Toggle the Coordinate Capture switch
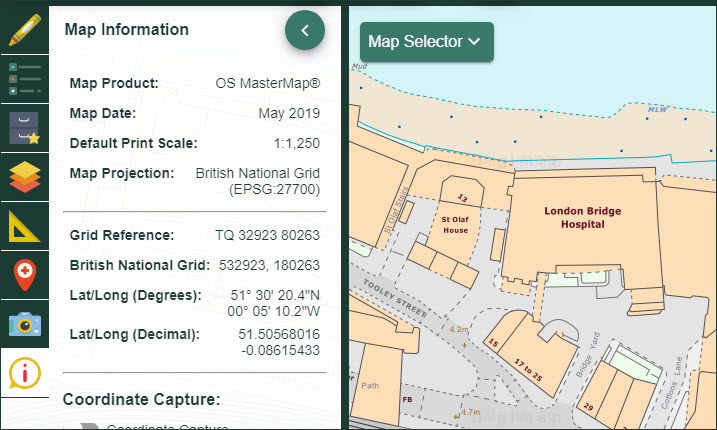 pos(92,426)
